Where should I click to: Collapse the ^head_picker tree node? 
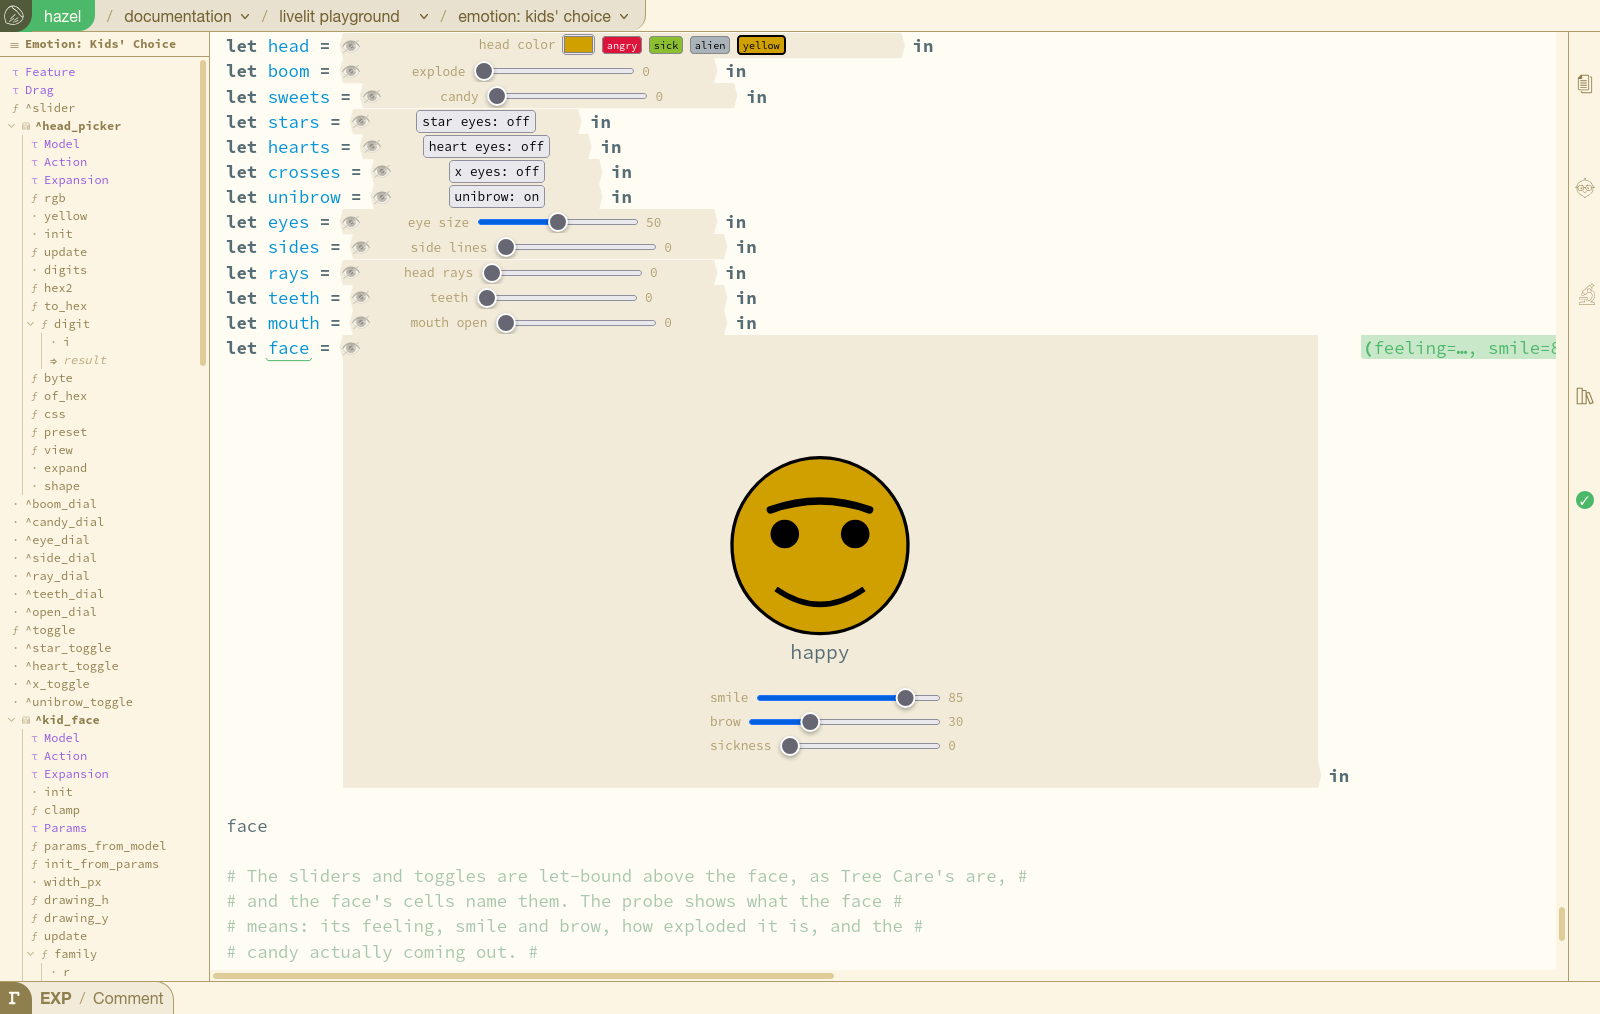click(12, 126)
